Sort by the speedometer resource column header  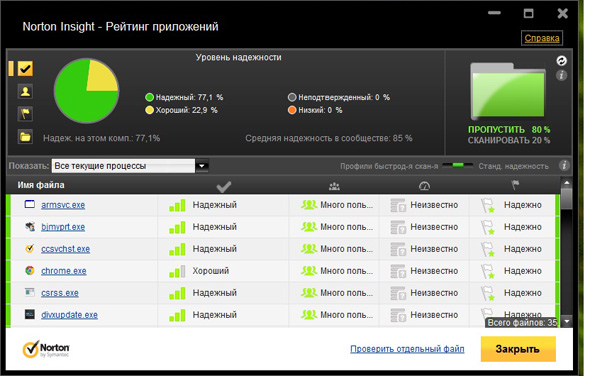tap(424, 186)
